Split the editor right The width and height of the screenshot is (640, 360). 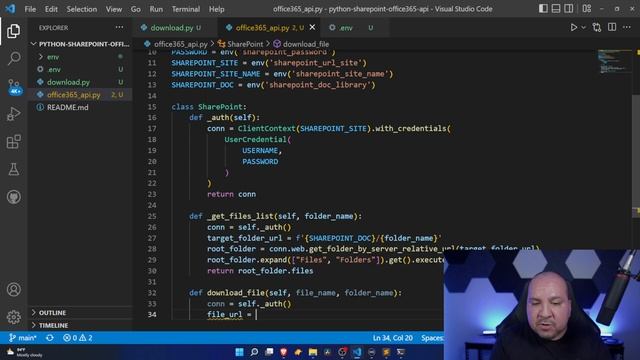click(x=612, y=27)
